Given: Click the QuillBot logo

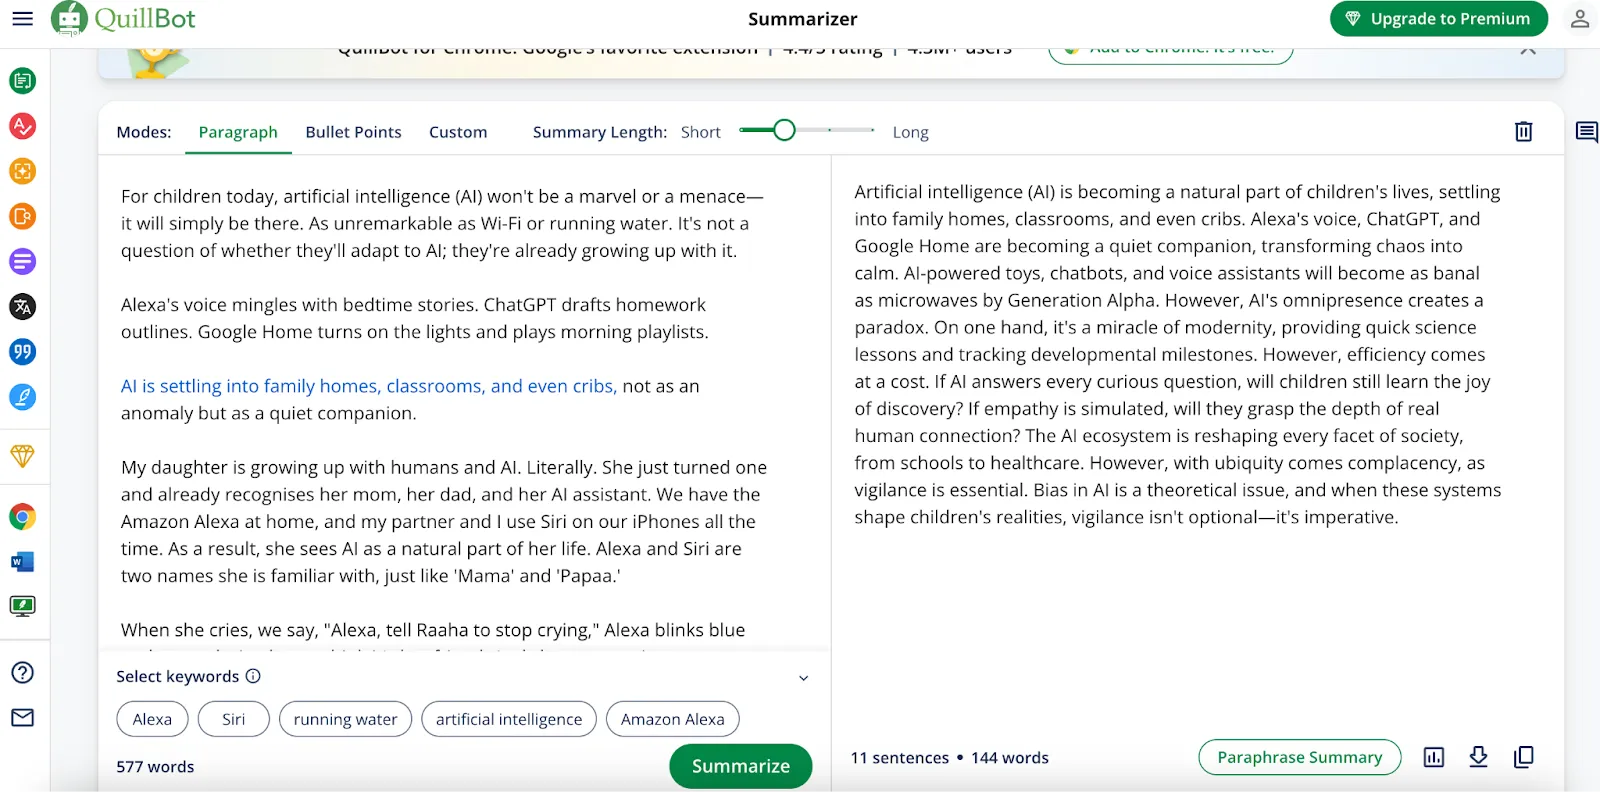Looking at the screenshot, I should pyautogui.click(x=124, y=18).
